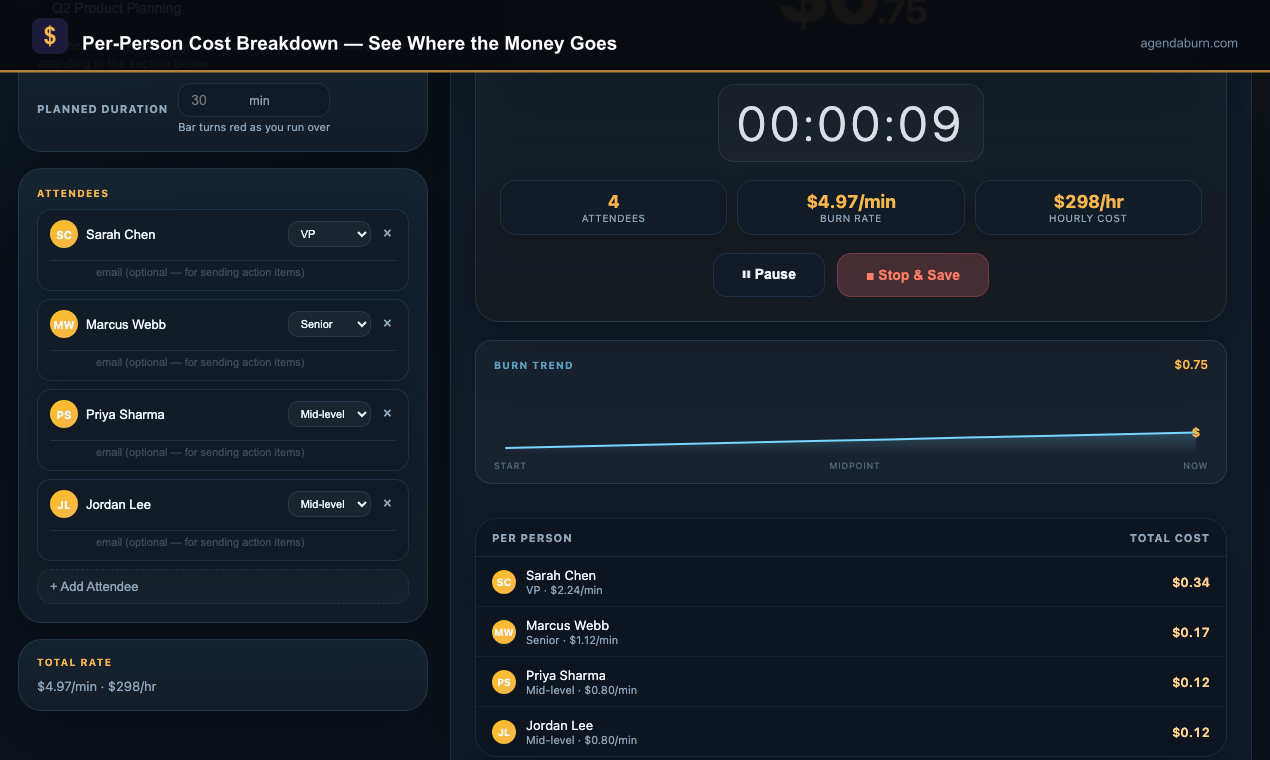Click Sarah Chen's optional email field
The image size is (1270, 760).
pos(223,272)
